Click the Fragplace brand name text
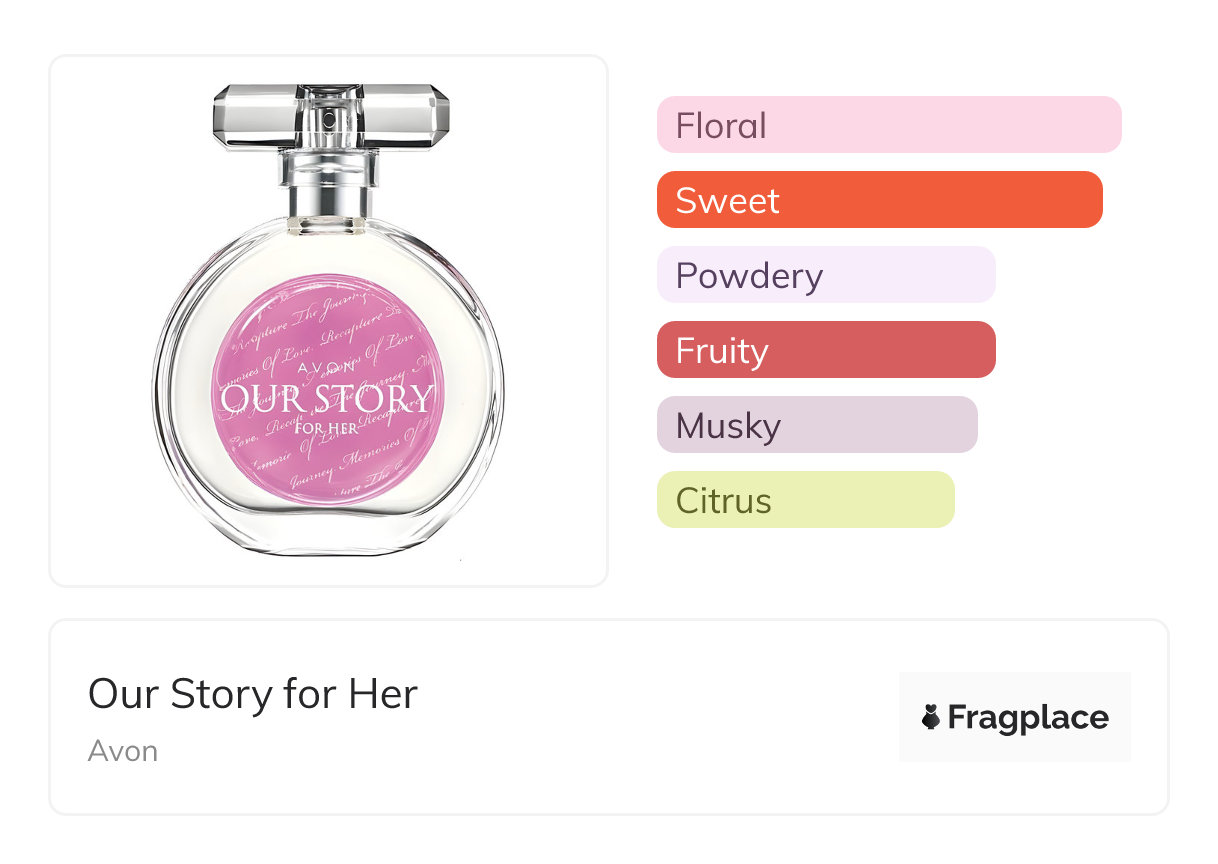 click(1028, 717)
